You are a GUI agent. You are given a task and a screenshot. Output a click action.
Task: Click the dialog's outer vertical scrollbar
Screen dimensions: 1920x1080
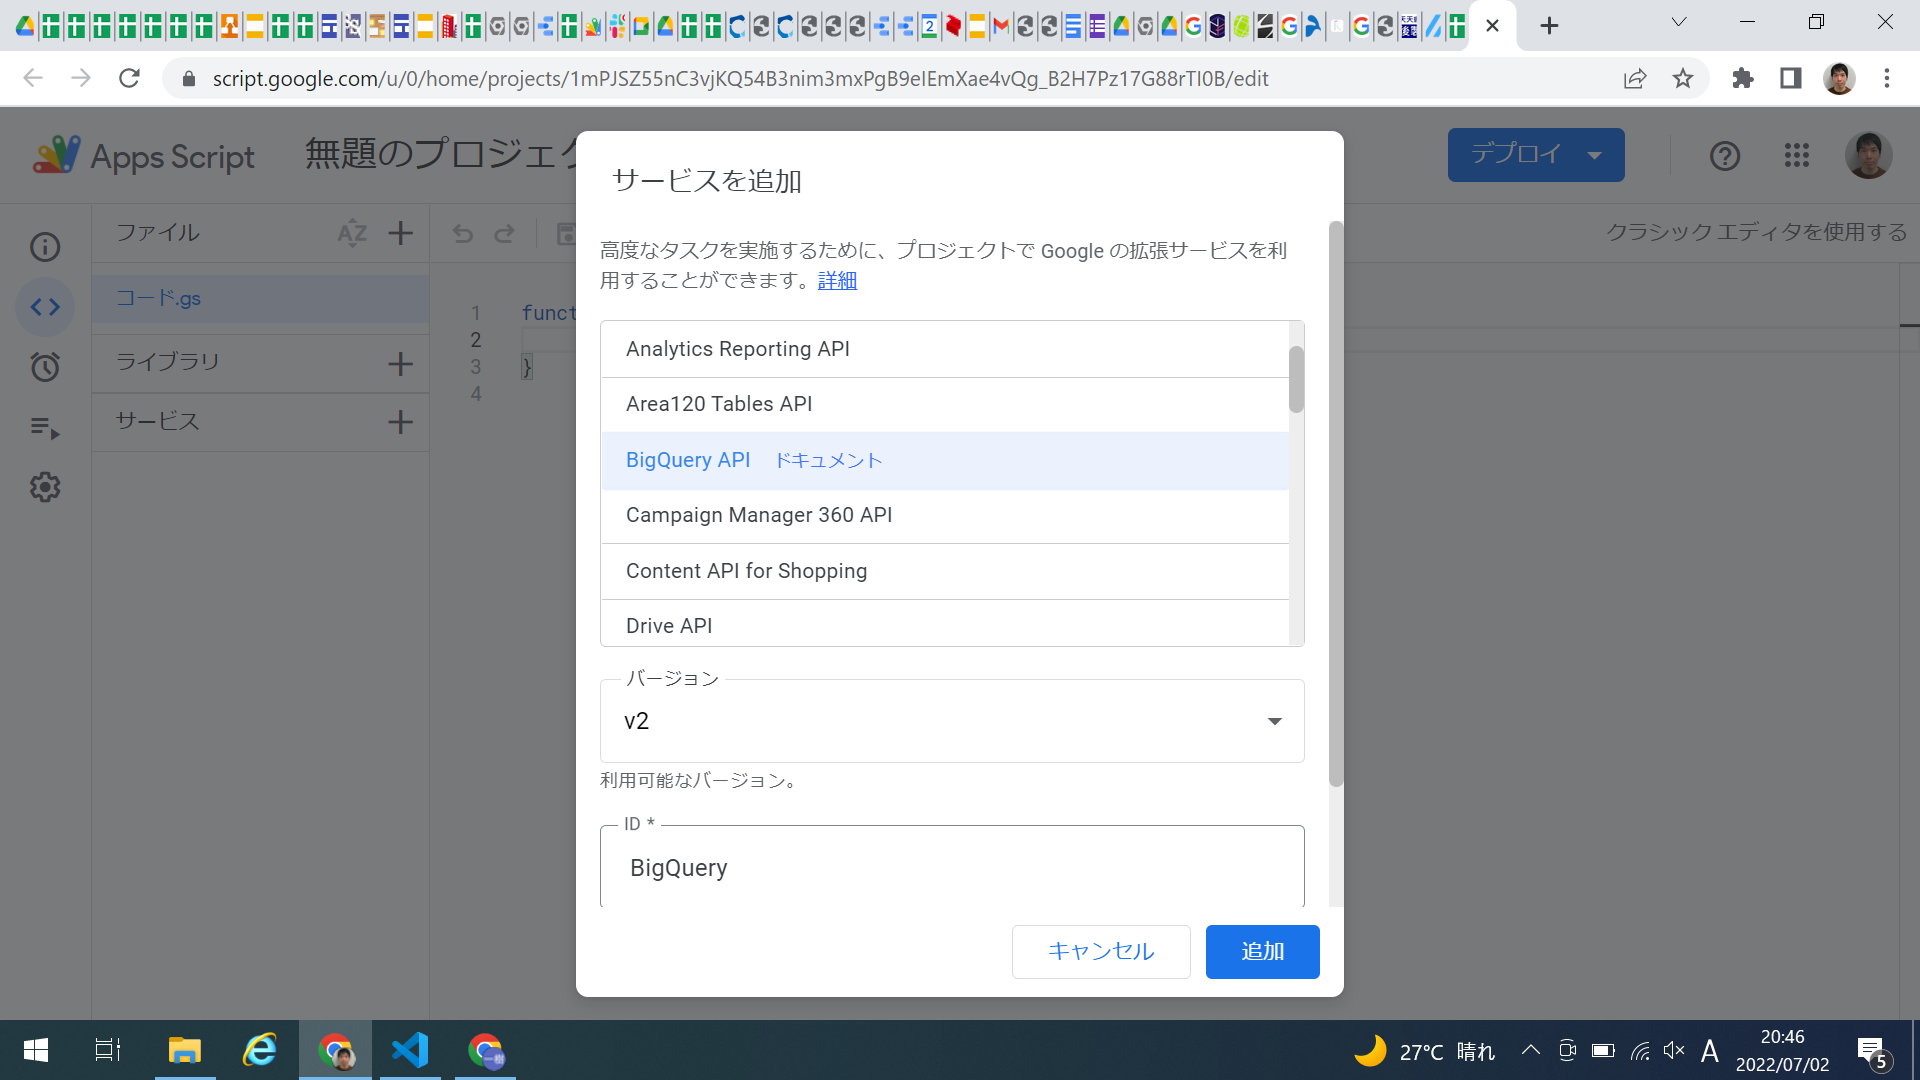1336,504
